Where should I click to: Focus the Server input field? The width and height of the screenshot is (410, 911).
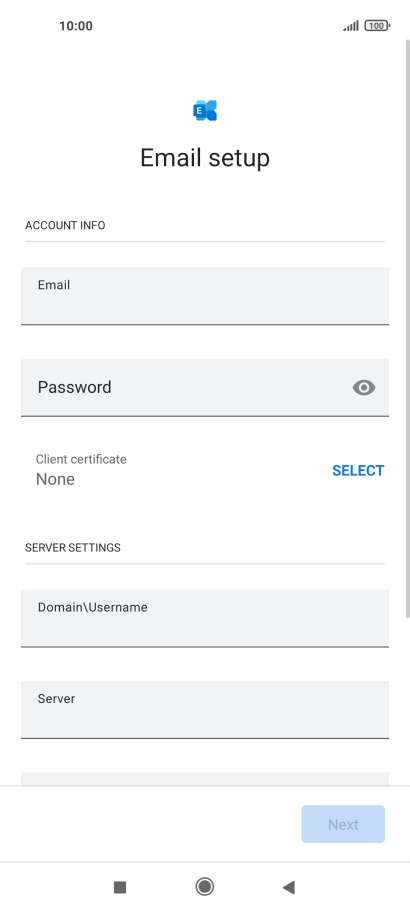tap(205, 709)
